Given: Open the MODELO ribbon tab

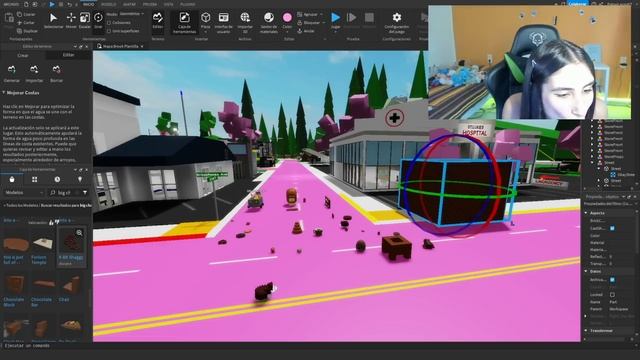Looking at the screenshot, I should 108,4.
